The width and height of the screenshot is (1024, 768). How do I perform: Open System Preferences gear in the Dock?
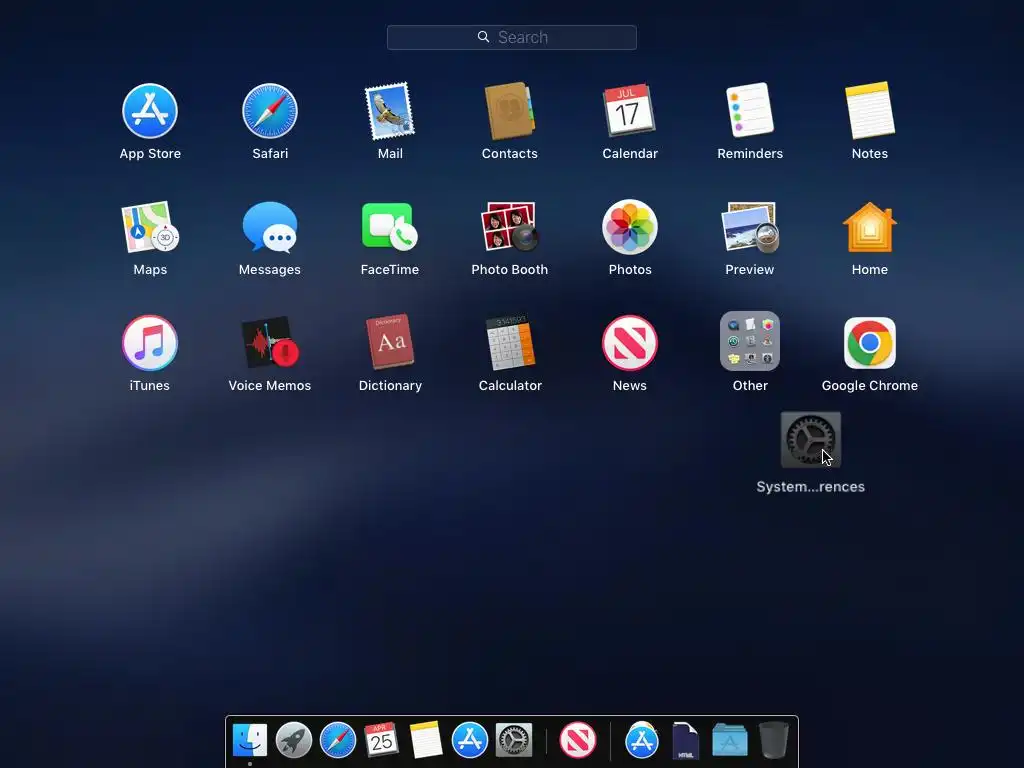(x=513, y=741)
